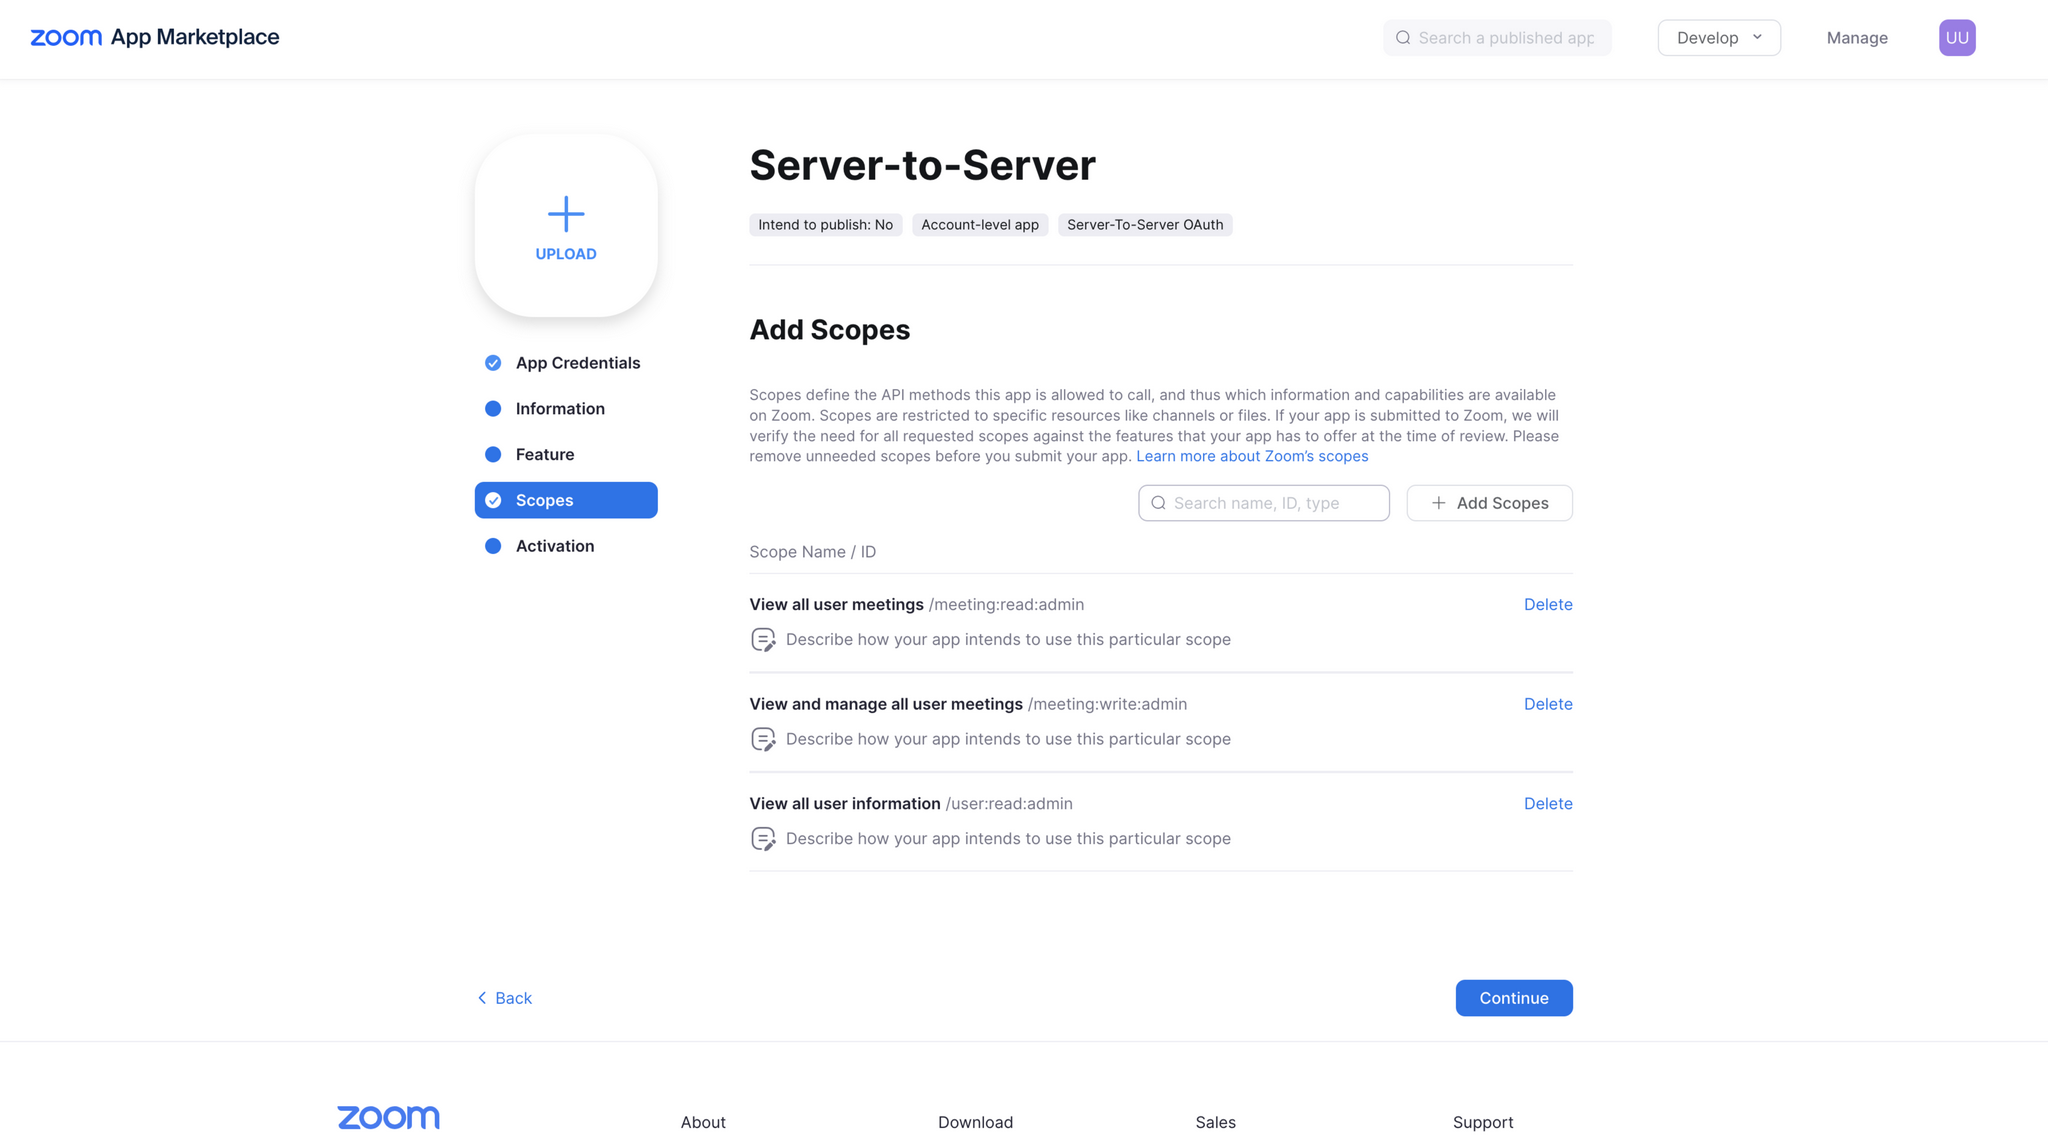Click the Account-level app tag
This screenshot has width=2048, height=1148.
[980, 225]
